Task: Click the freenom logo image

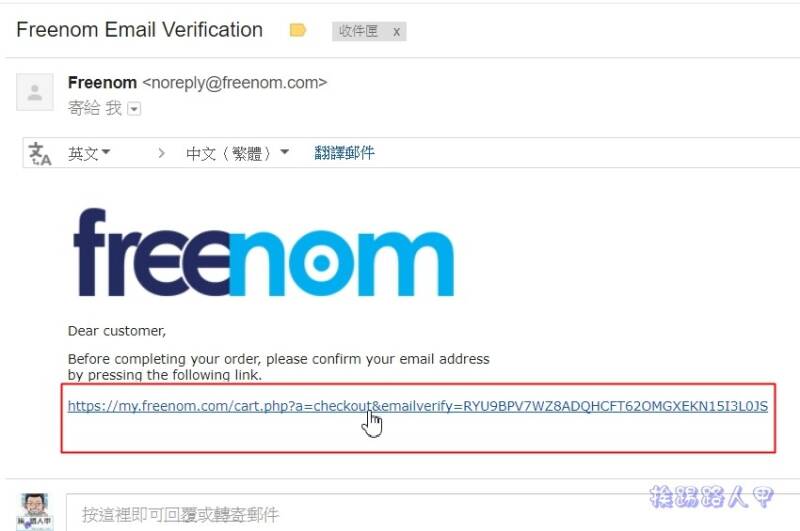Action: [264, 252]
